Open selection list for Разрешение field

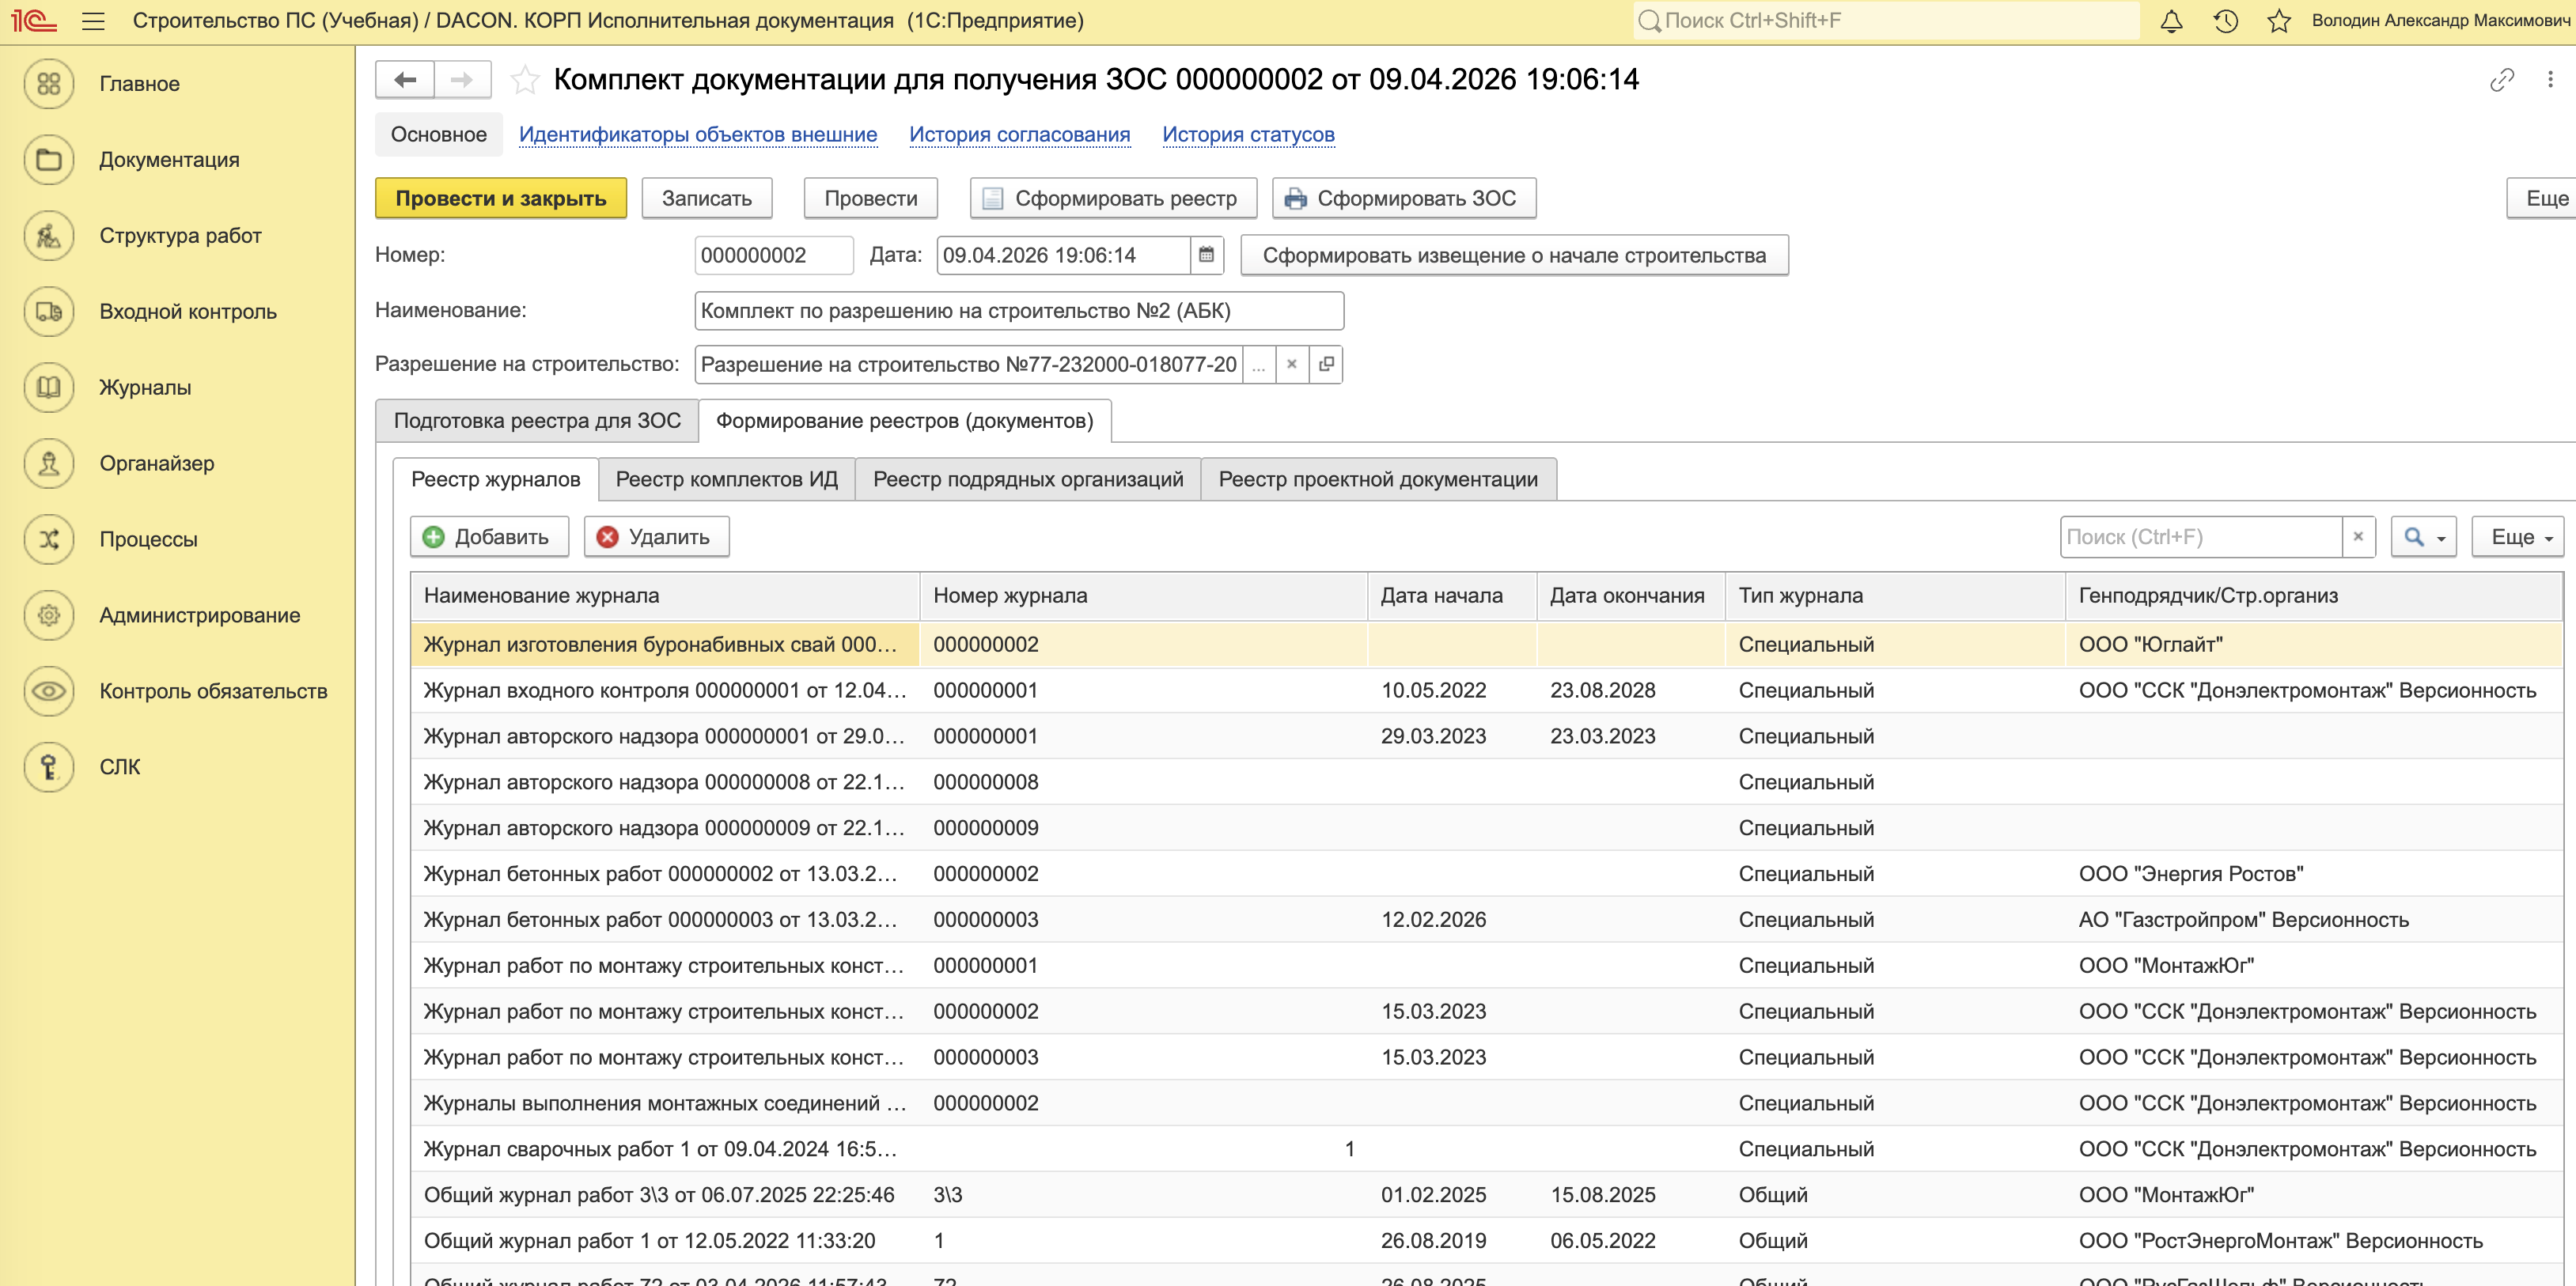(x=1258, y=365)
